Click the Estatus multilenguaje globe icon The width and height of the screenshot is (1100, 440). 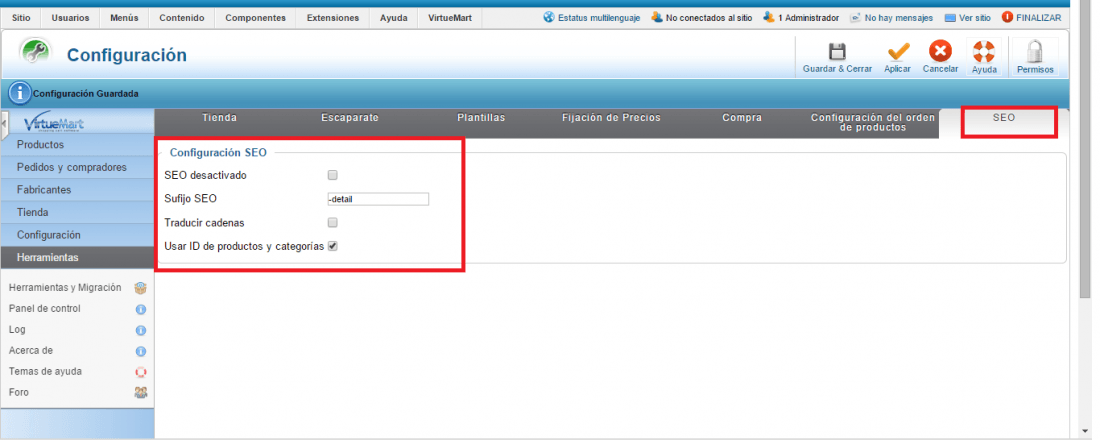[549, 17]
